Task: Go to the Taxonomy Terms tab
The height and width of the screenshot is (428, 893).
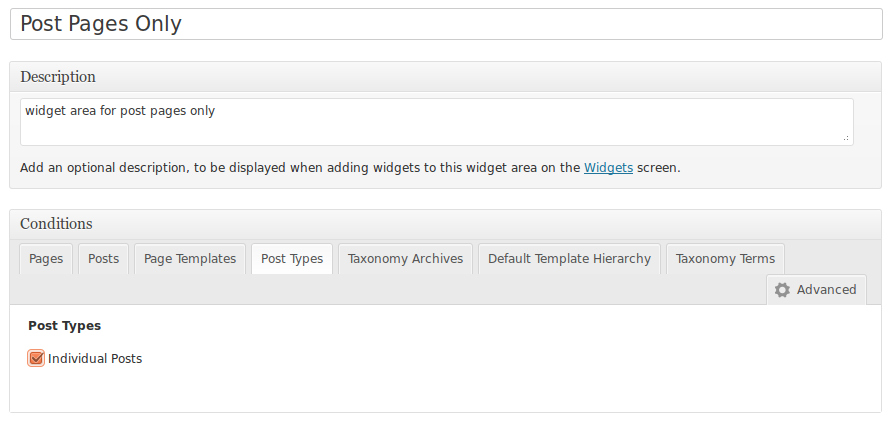Action: pyautogui.click(x=725, y=259)
